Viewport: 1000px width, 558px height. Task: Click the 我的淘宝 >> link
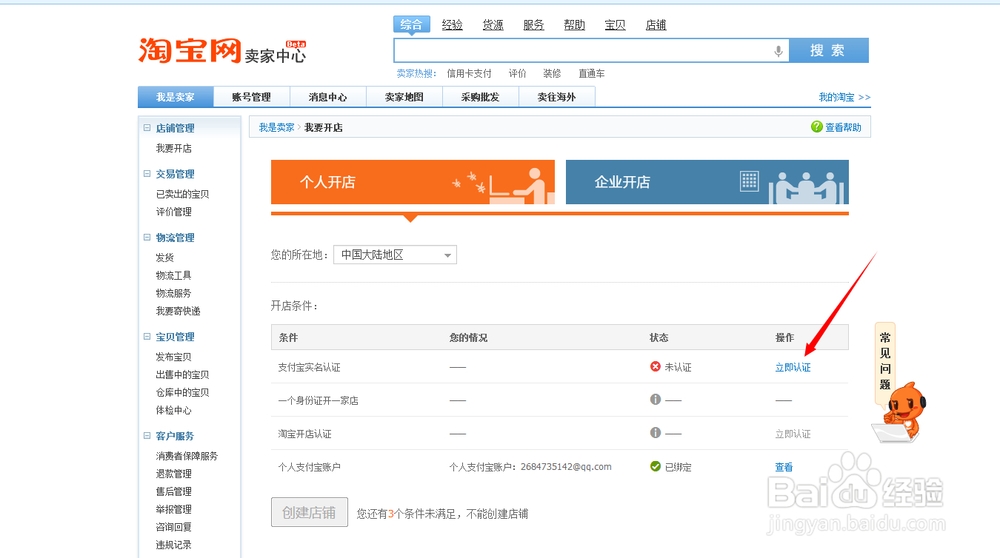844,97
